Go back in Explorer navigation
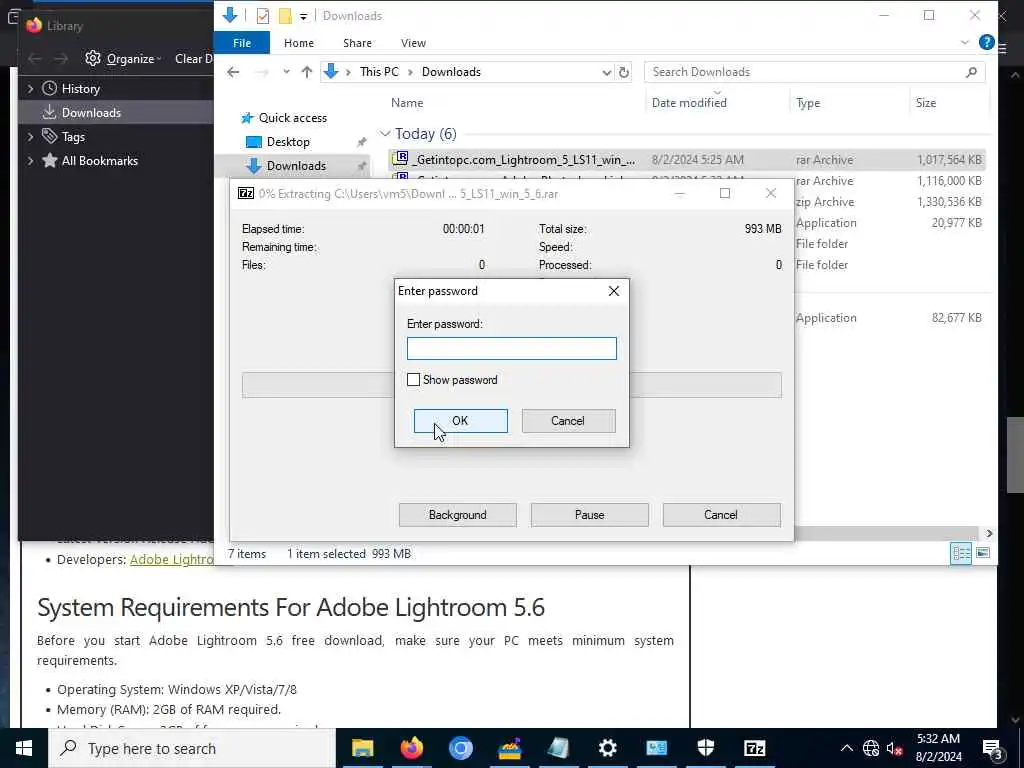Screen dimensions: 1024x768 click(233, 72)
